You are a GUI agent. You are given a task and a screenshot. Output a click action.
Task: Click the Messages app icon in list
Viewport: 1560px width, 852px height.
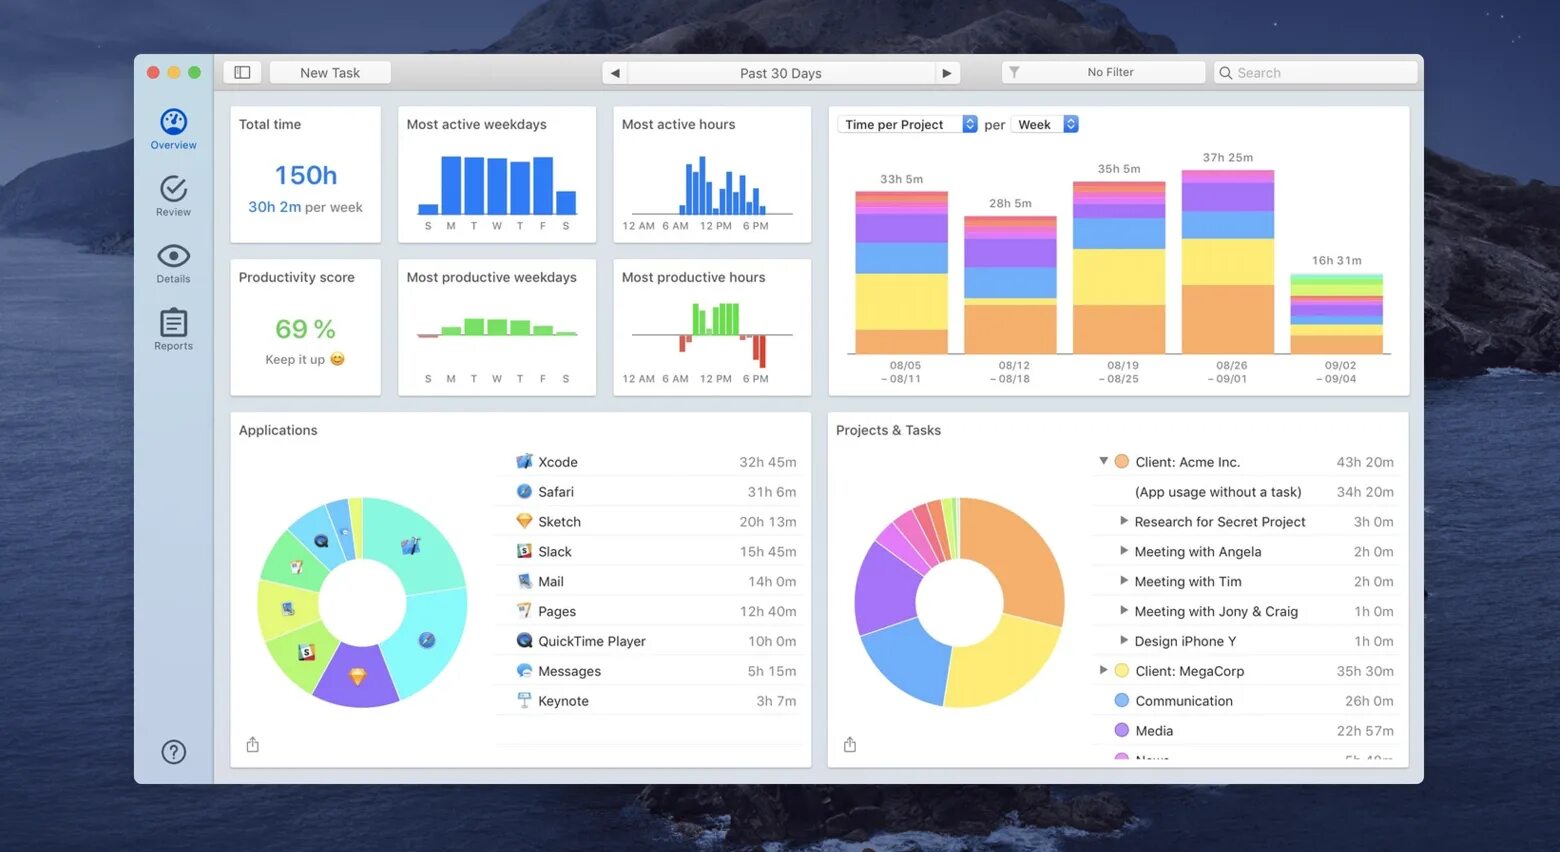524,670
